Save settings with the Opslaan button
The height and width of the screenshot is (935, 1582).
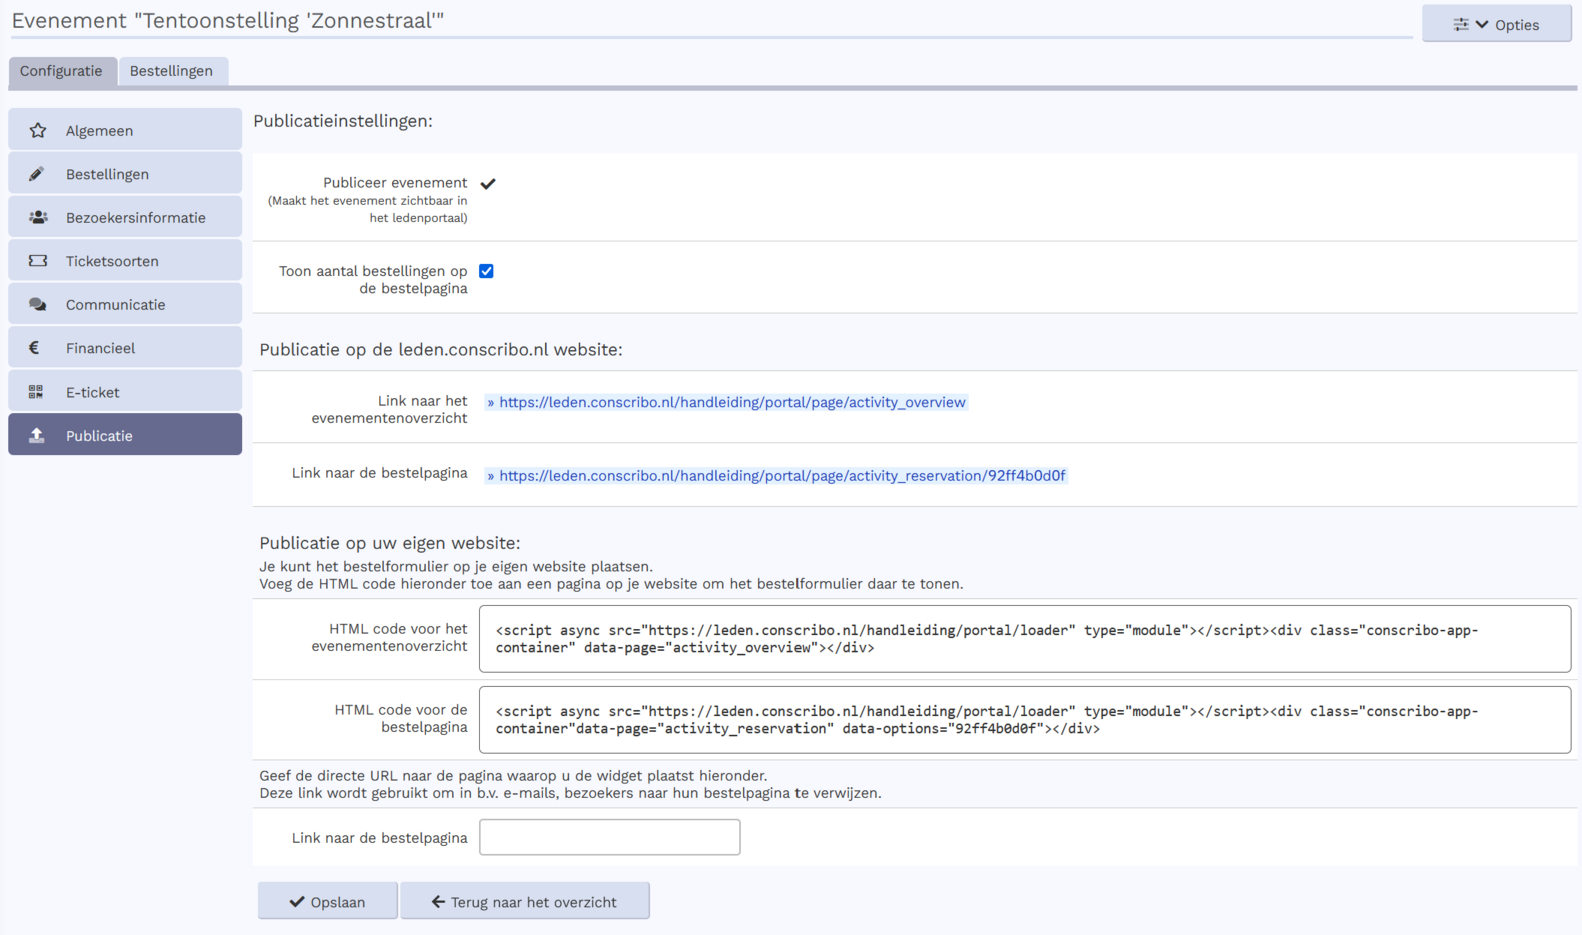[328, 901]
